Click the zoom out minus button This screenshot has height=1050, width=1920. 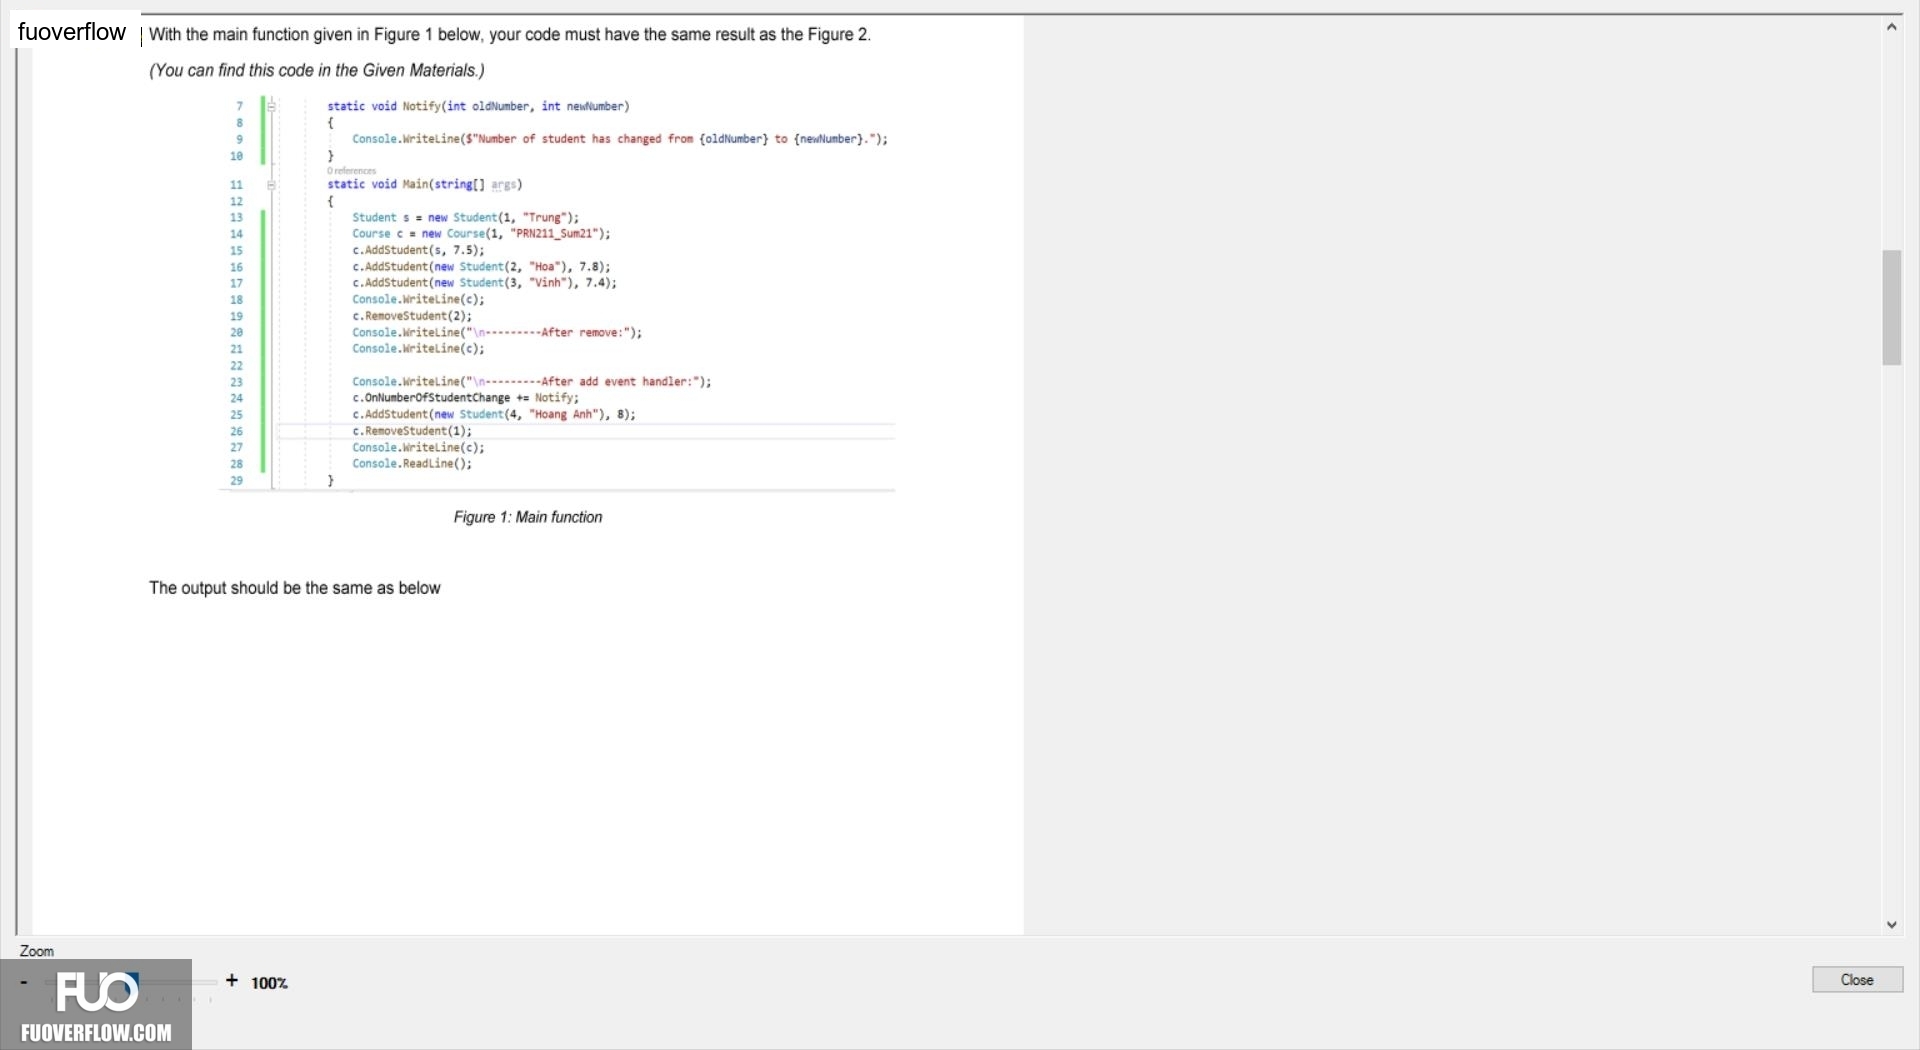point(24,982)
